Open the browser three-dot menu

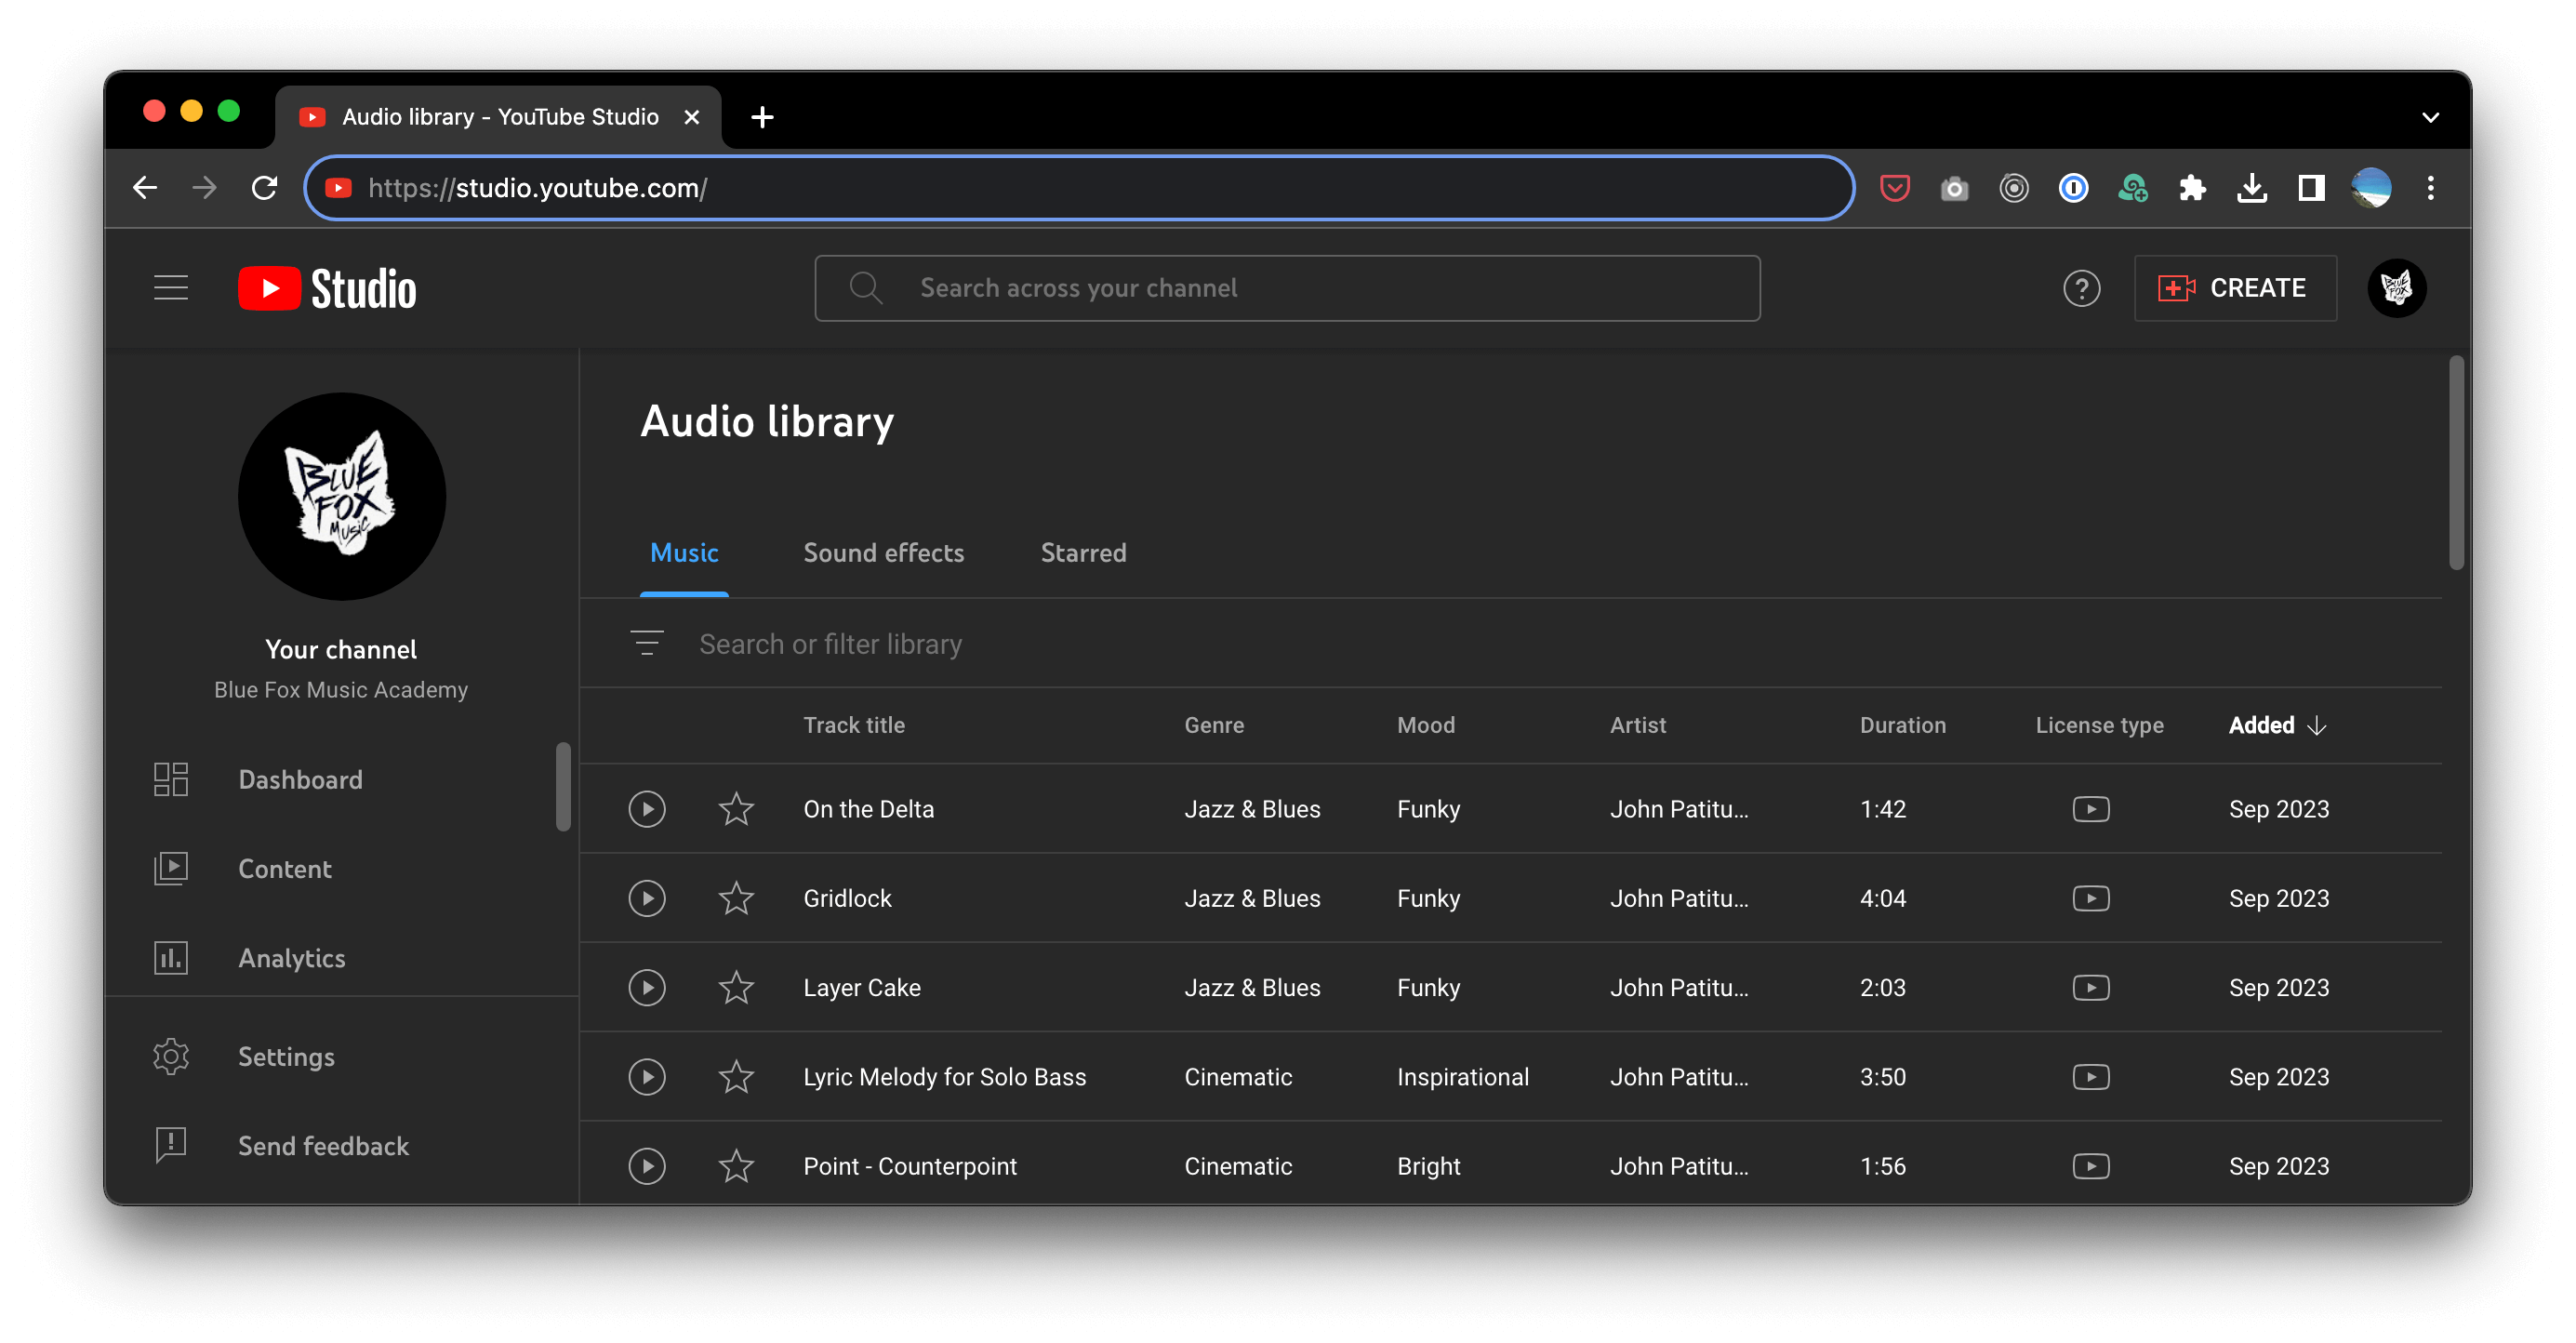[x=2430, y=188]
